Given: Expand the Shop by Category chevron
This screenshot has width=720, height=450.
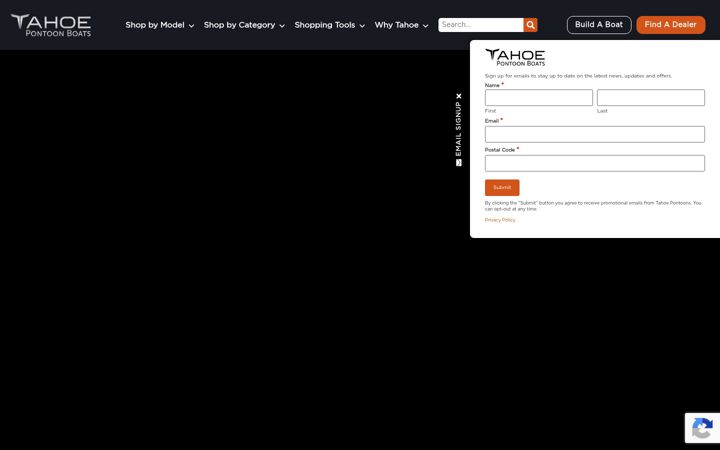Looking at the screenshot, I should pyautogui.click(x=282, y=26).
